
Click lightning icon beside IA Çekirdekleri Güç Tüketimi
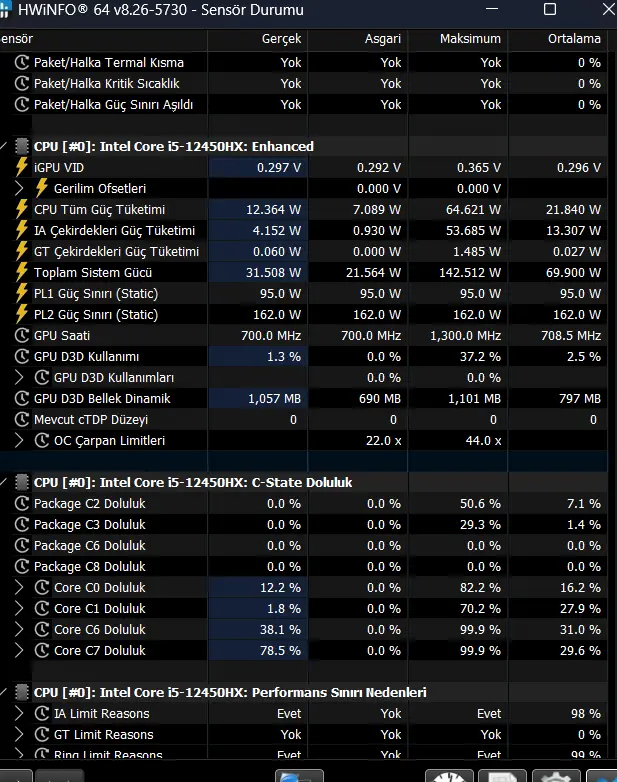point(21,230)
